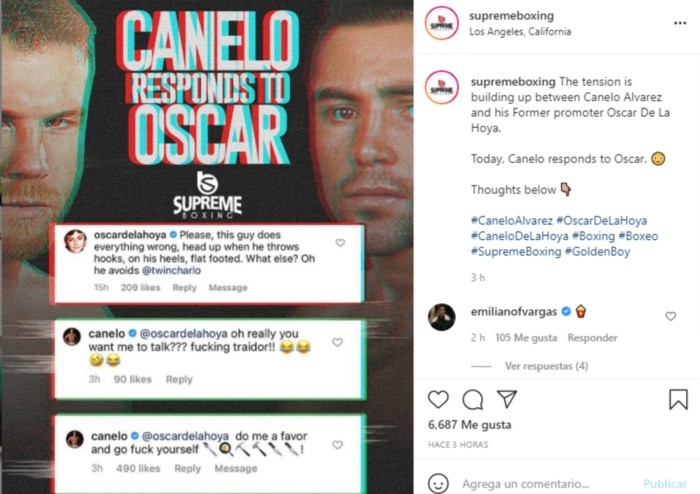Click emilianofvargas profile picture
The width and height of the screenshot is (700, 494).
[x=442, y=317]
